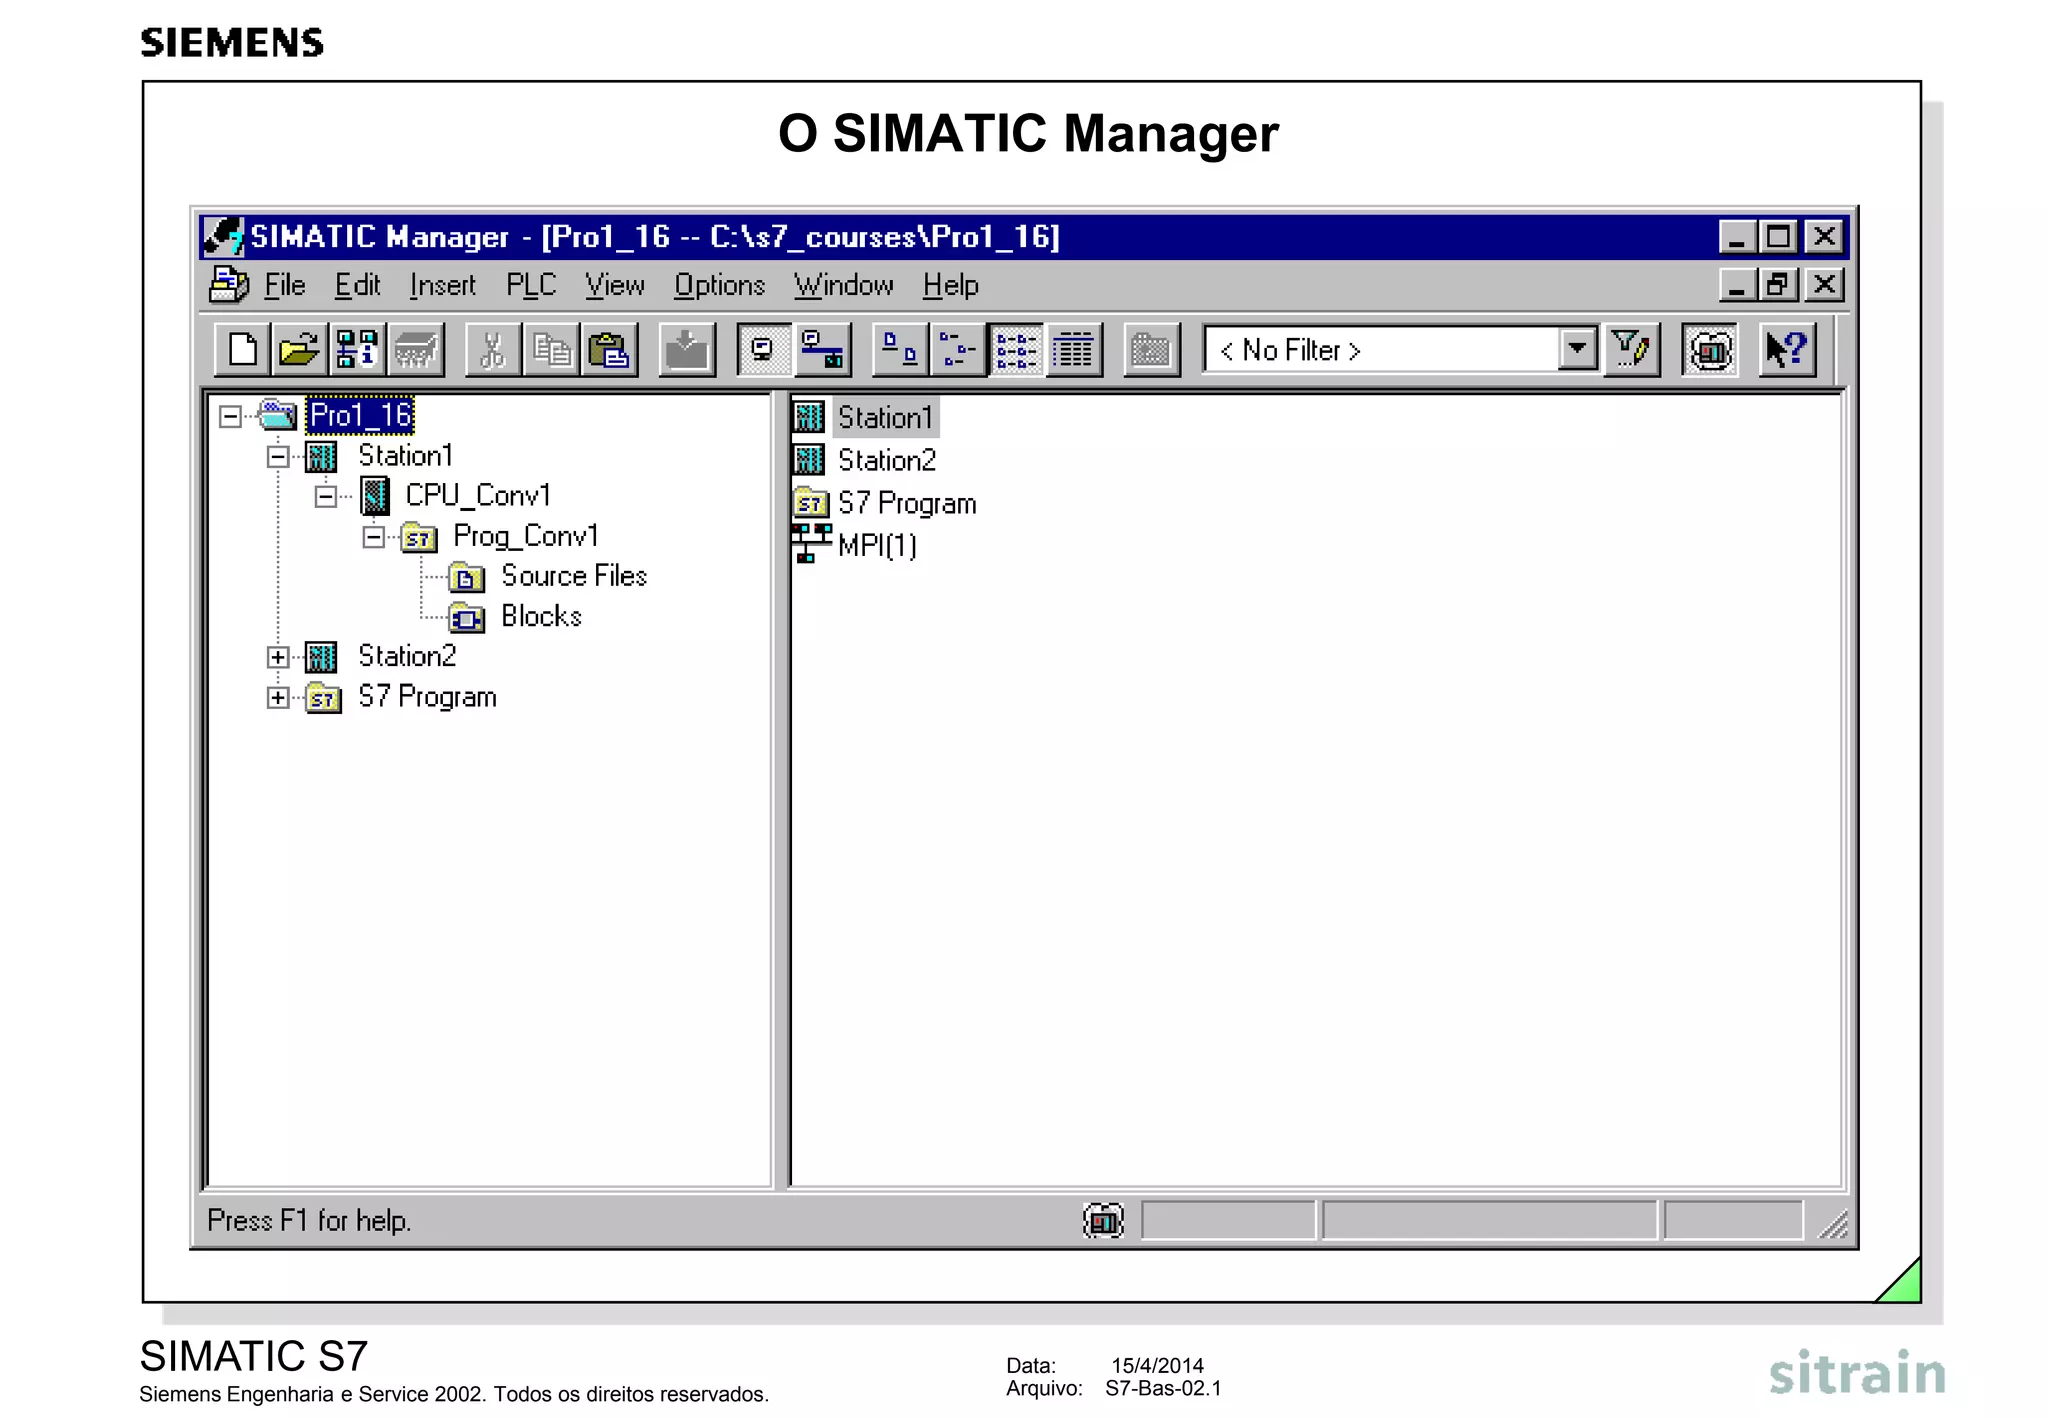The width and height of the screenshot is (2048, 1418).
Task: Click the Edit Filter funnel icon
Action: 1631,350
